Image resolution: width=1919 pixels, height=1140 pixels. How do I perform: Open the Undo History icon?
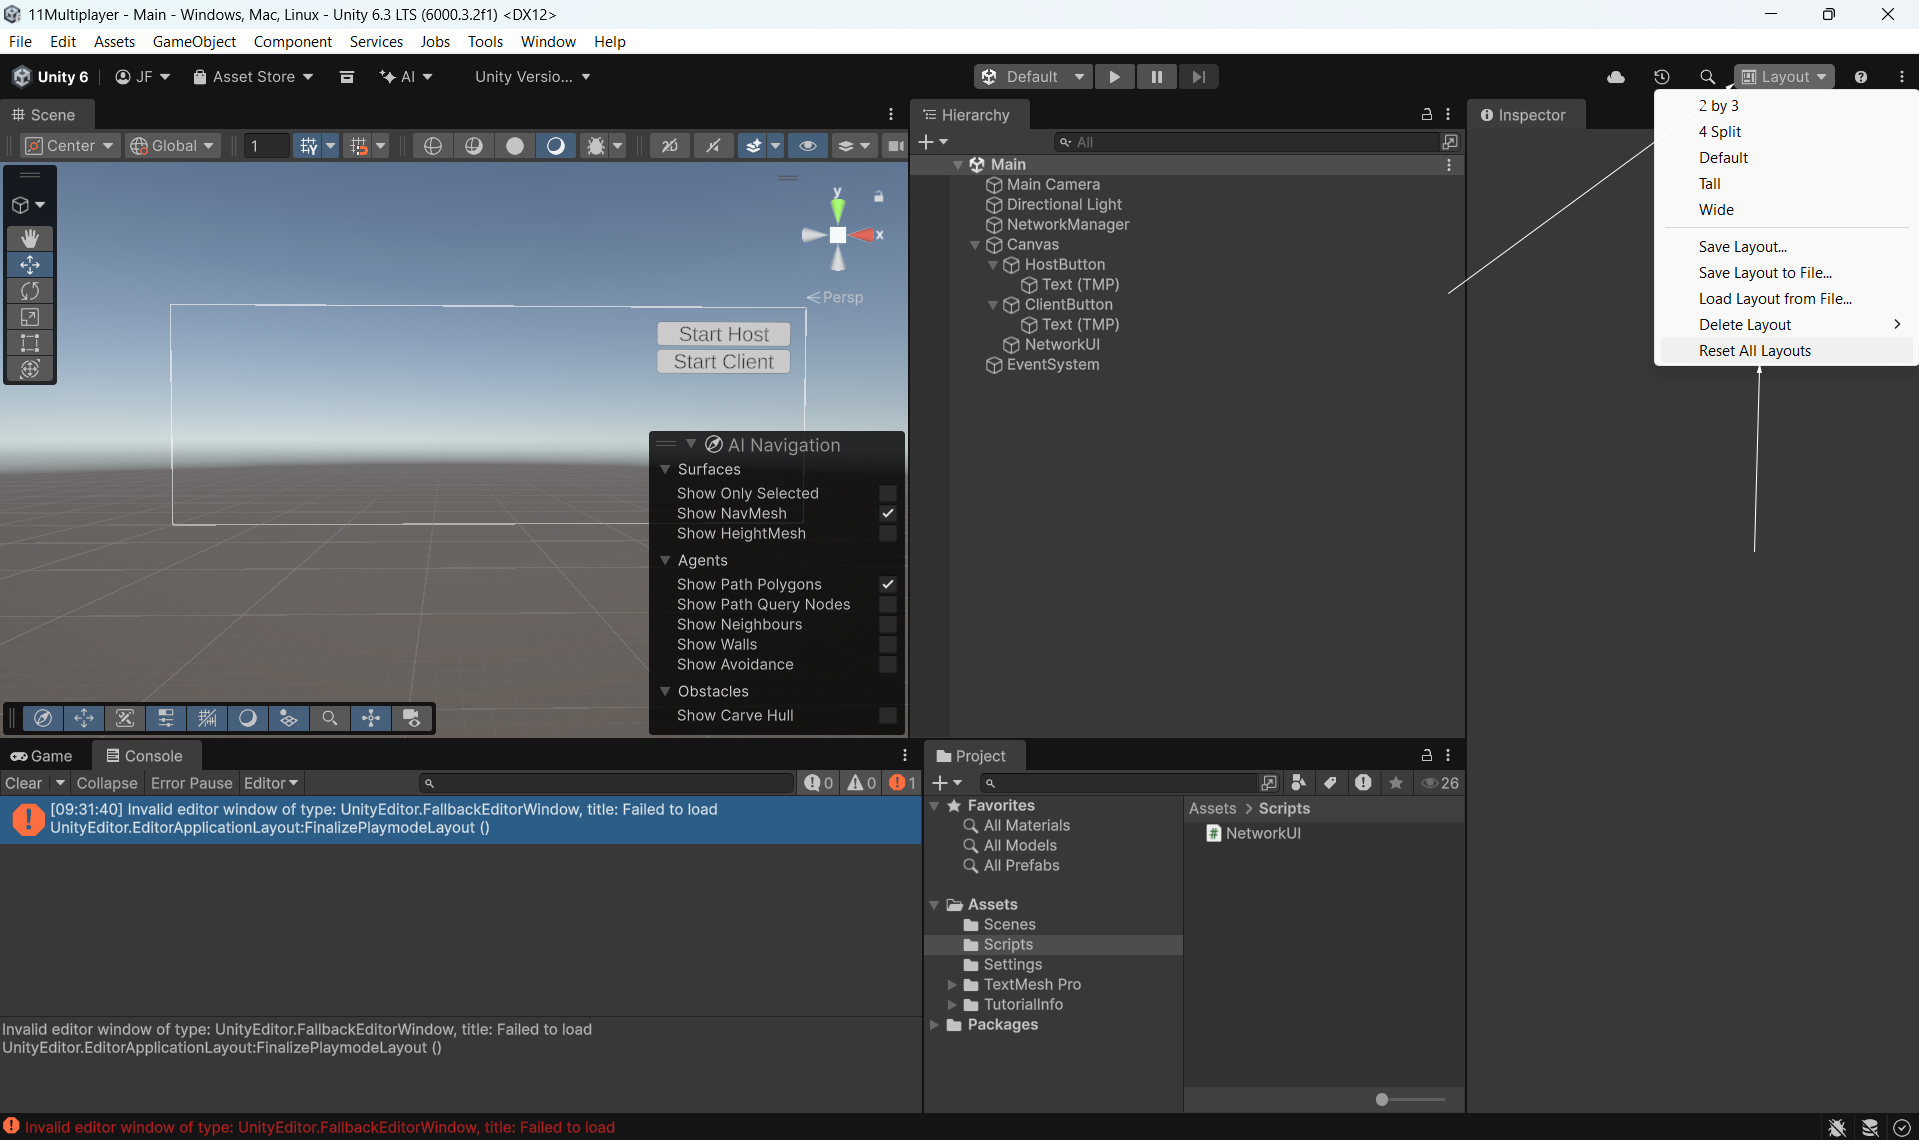[x=1661, y=77]
